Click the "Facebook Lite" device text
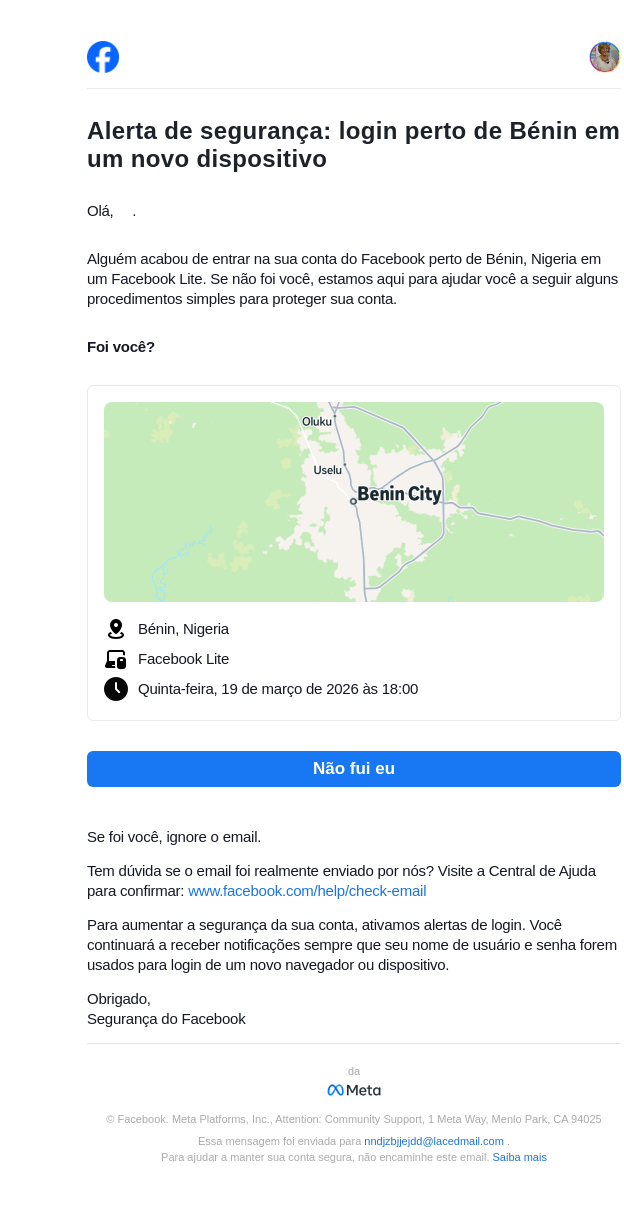The image size is (624, 1213). tap(183, 659)
